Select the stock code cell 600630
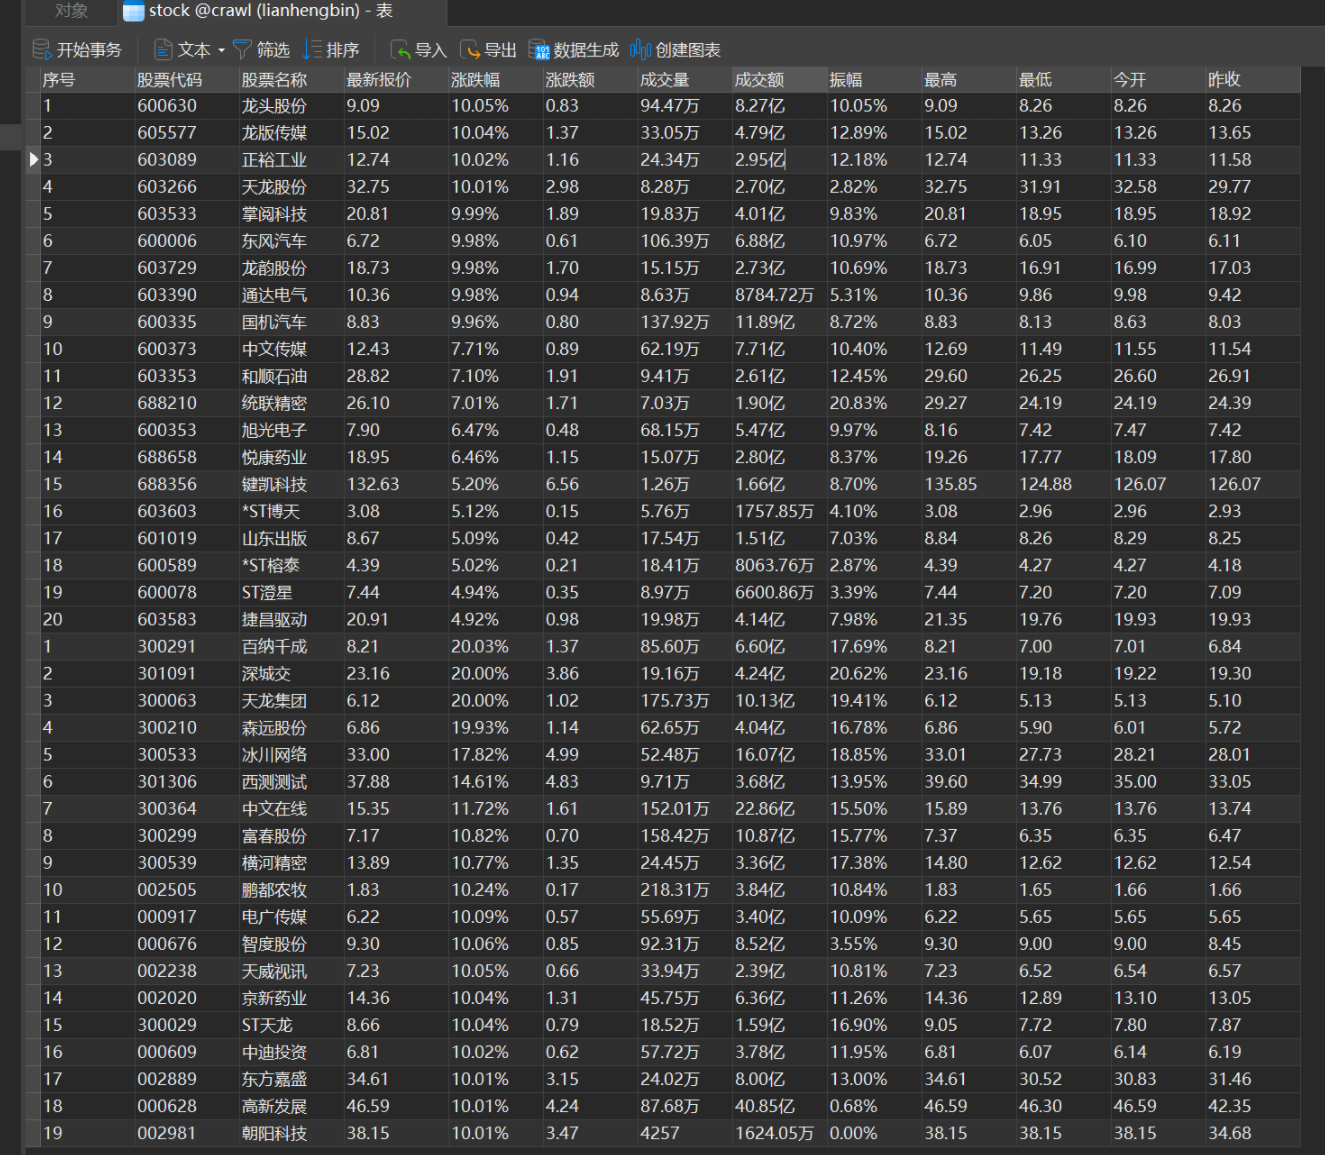Viewport: 1325px width, 1155px height. pos(186,105)
